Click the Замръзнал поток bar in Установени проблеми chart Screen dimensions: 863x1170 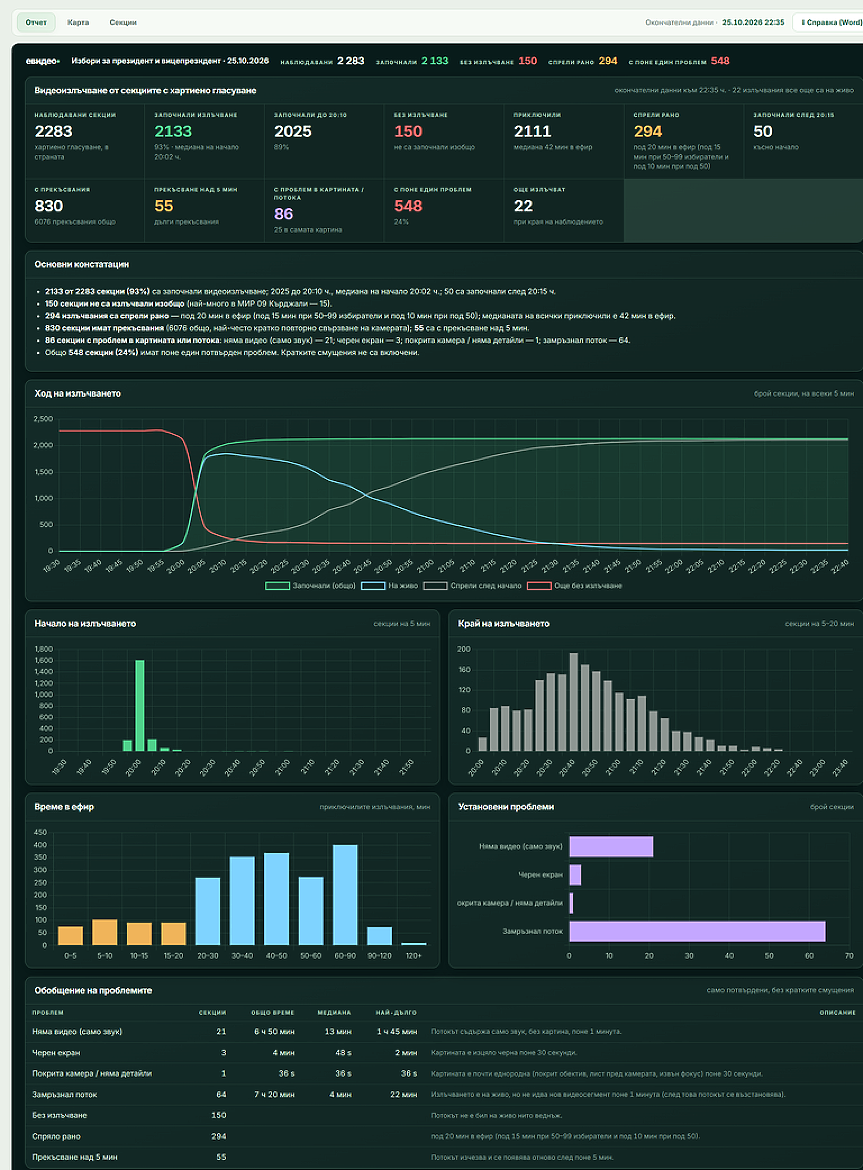[x=697, y=931]
